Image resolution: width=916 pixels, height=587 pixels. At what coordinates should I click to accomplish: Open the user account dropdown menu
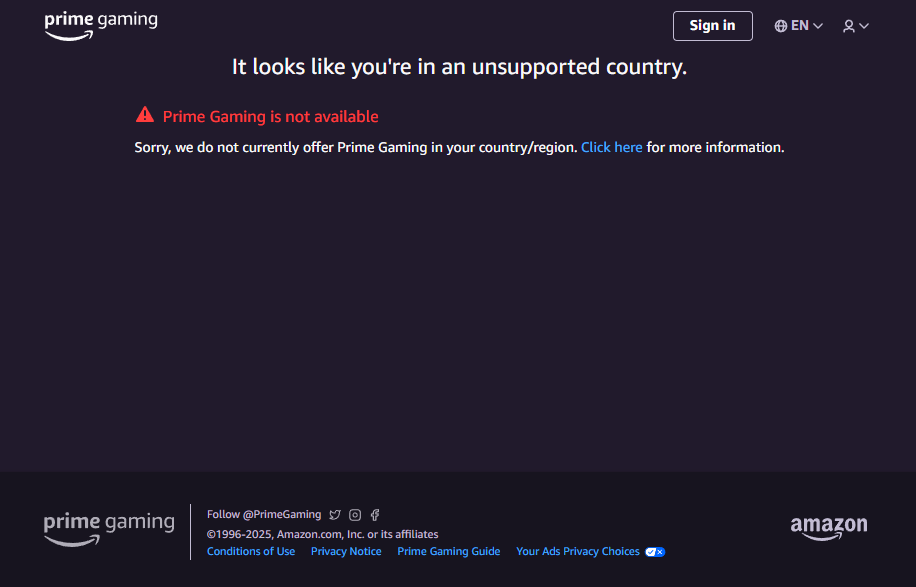(x=856, y=26)
